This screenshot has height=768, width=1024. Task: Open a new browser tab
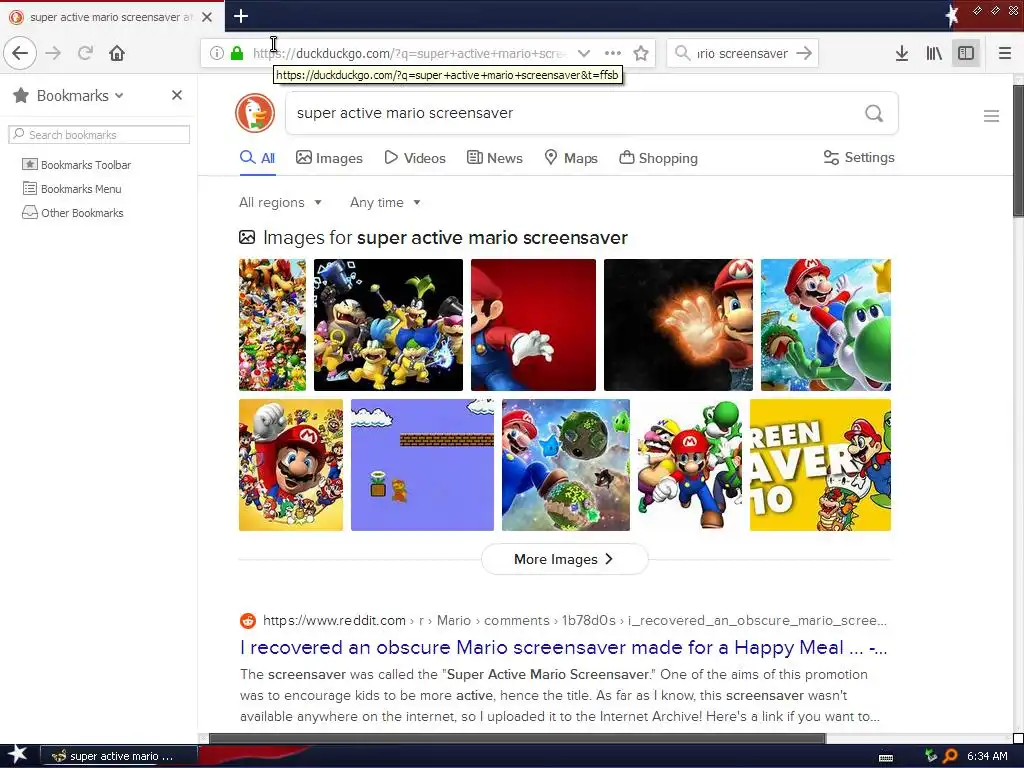tap(240, 16)
